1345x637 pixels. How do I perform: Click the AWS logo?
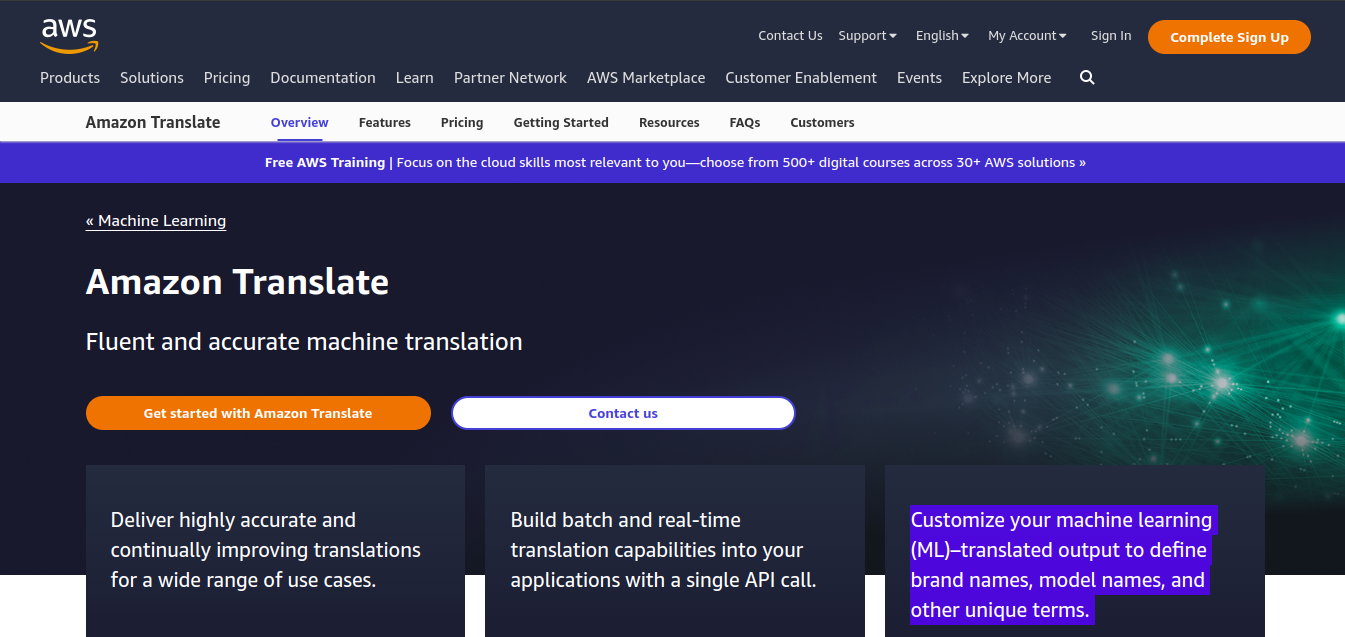(x=69, y=35)
